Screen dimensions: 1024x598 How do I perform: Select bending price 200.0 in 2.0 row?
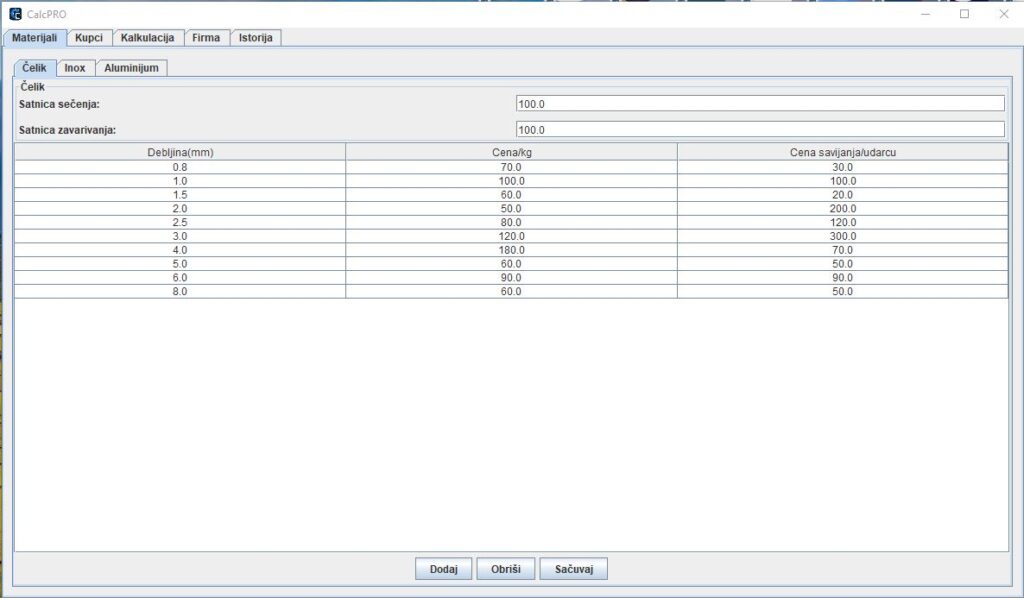click(x=843, y=209)
